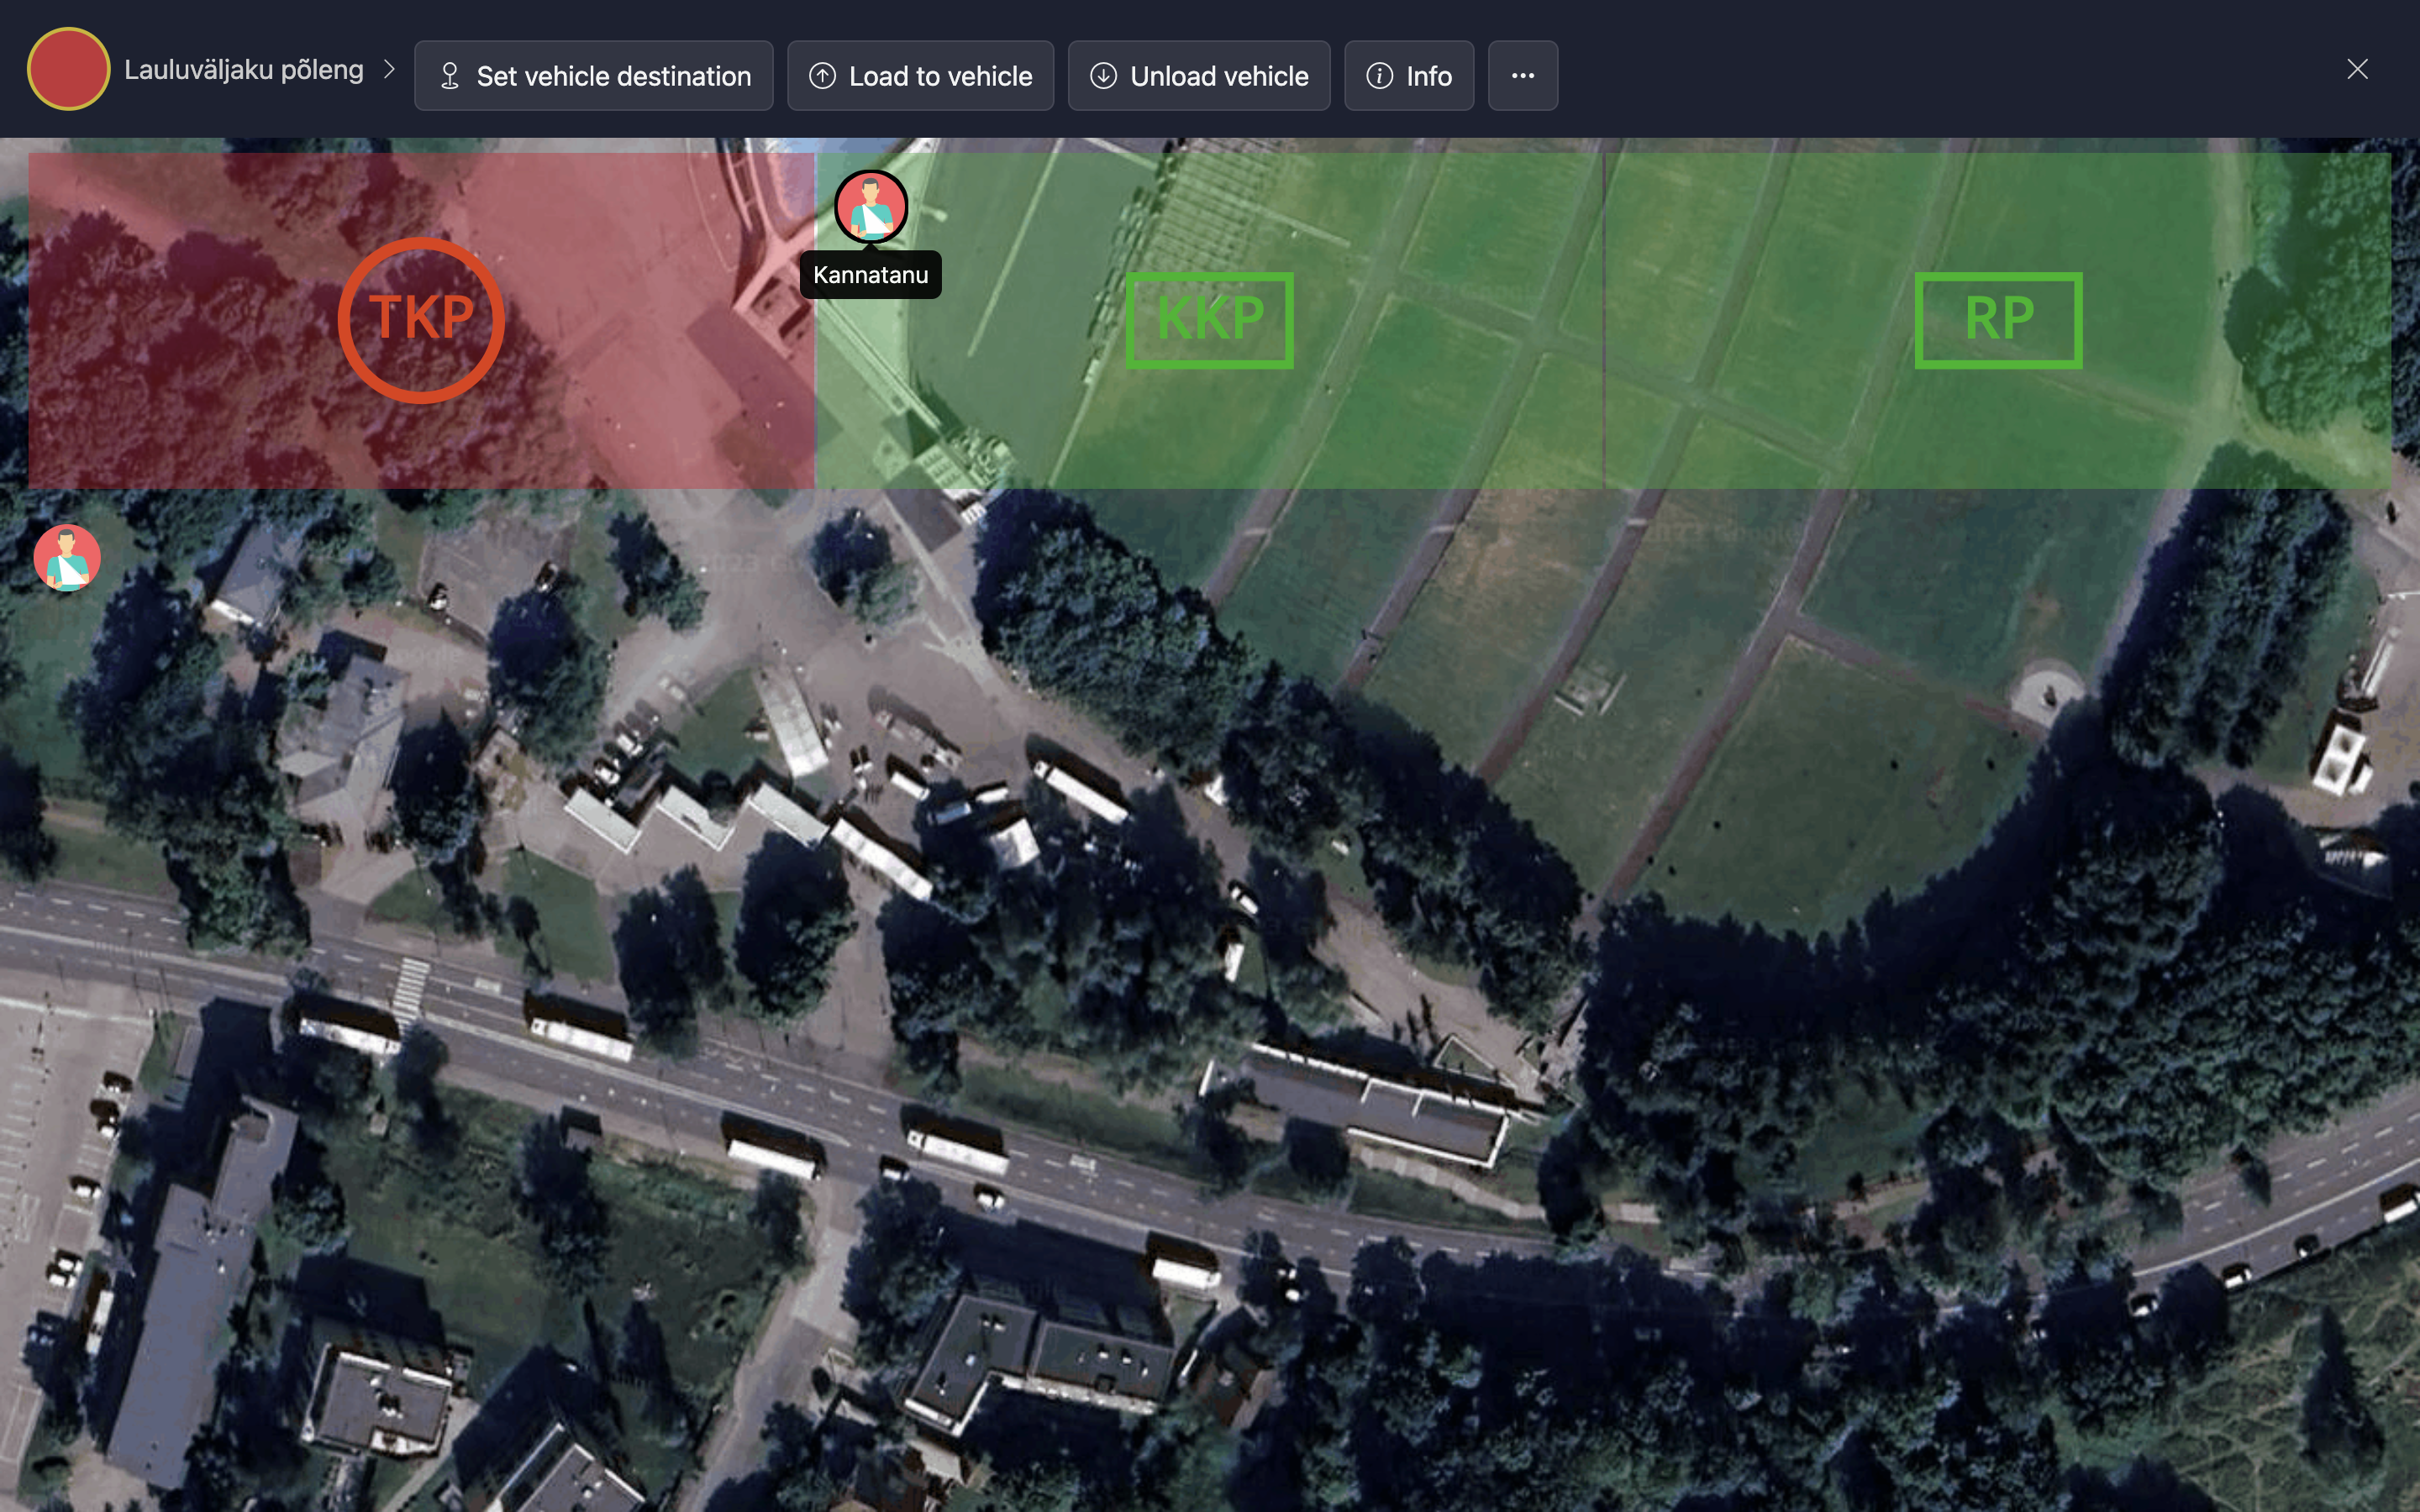This screenshot has width=2420, height=1512.
Task: Click the red TKP circle marker
Action: click(421, 320)
